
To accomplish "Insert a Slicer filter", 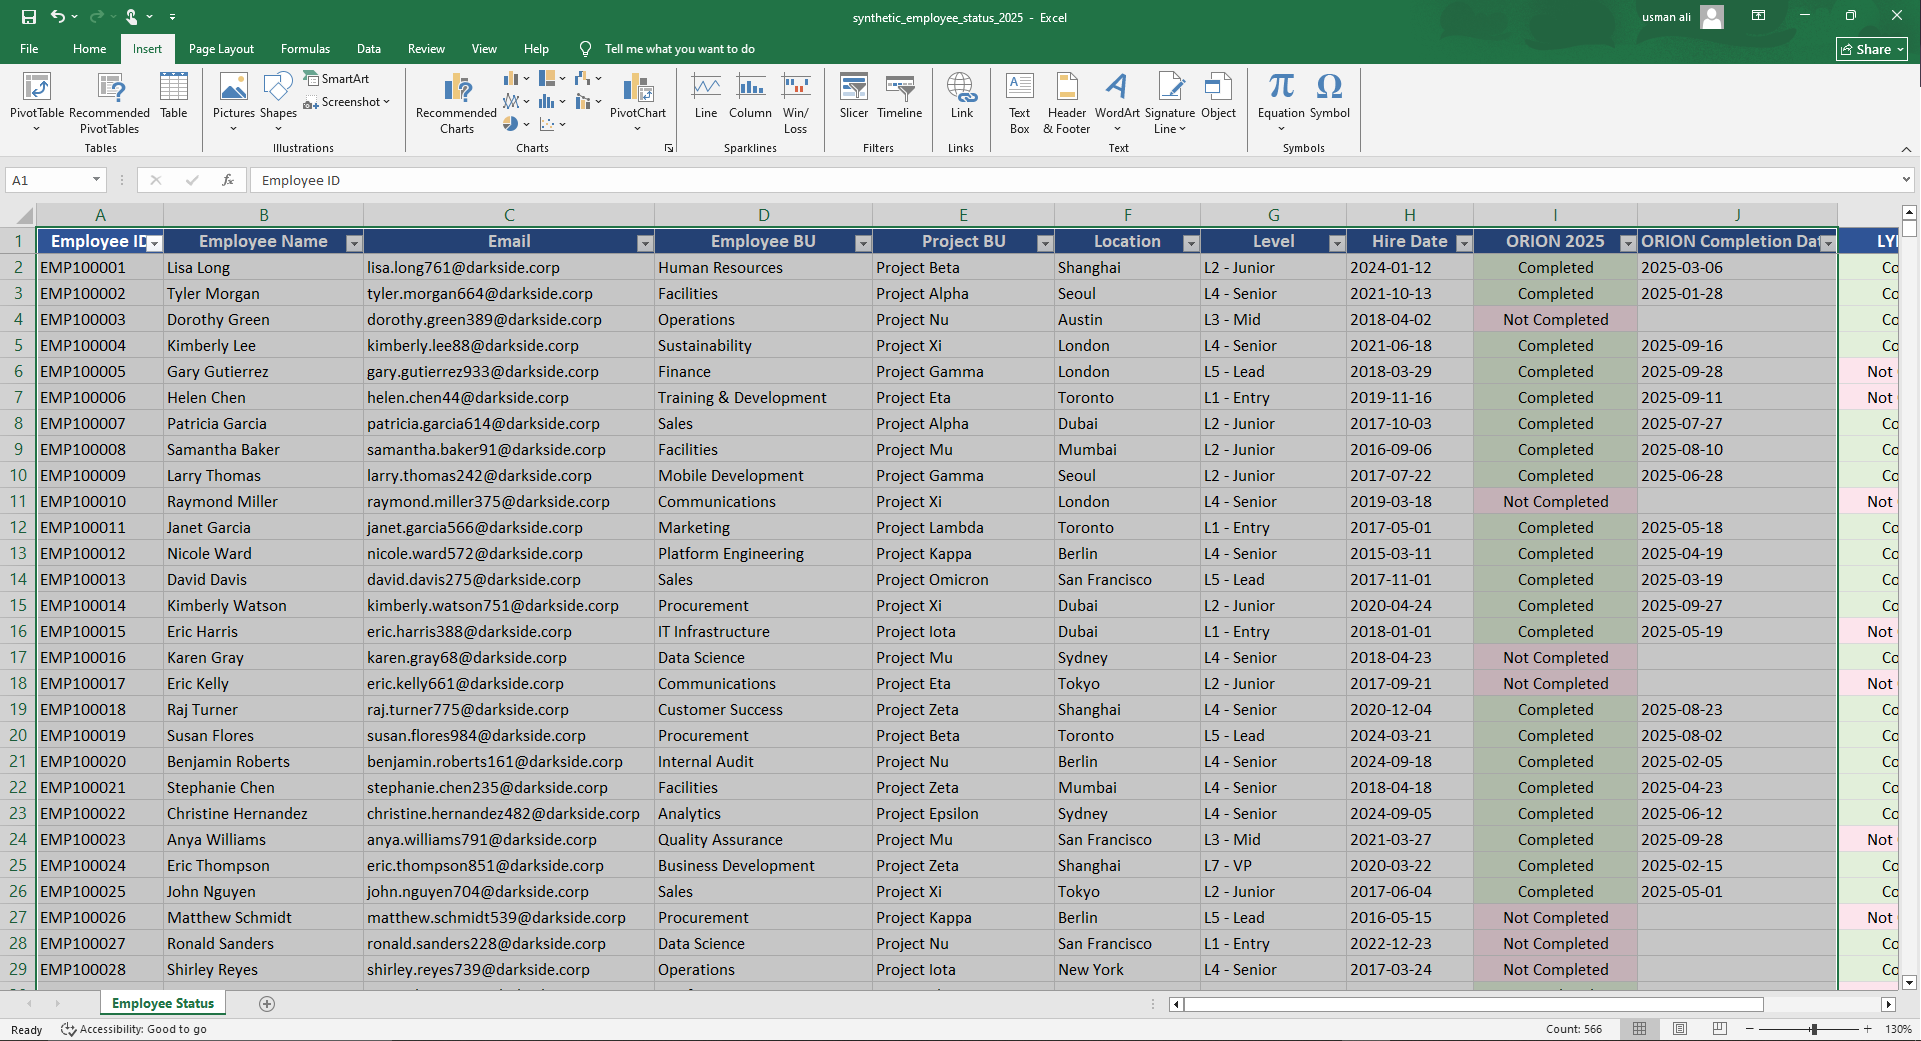I will (x=853, y=96).
